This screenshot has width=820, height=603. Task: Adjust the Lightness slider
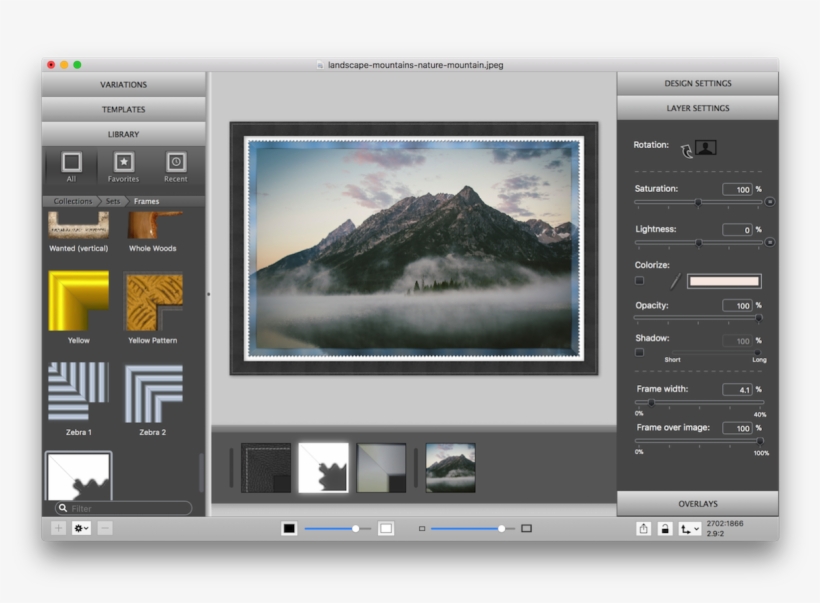(698, 242)
